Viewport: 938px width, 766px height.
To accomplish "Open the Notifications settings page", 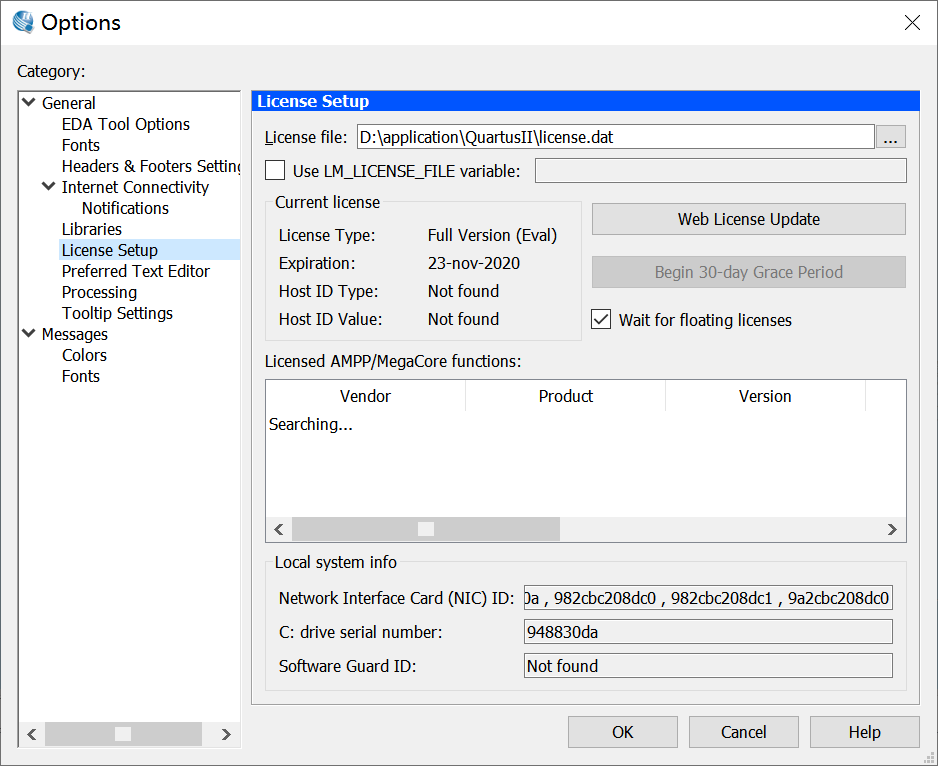I will (125, 208).
